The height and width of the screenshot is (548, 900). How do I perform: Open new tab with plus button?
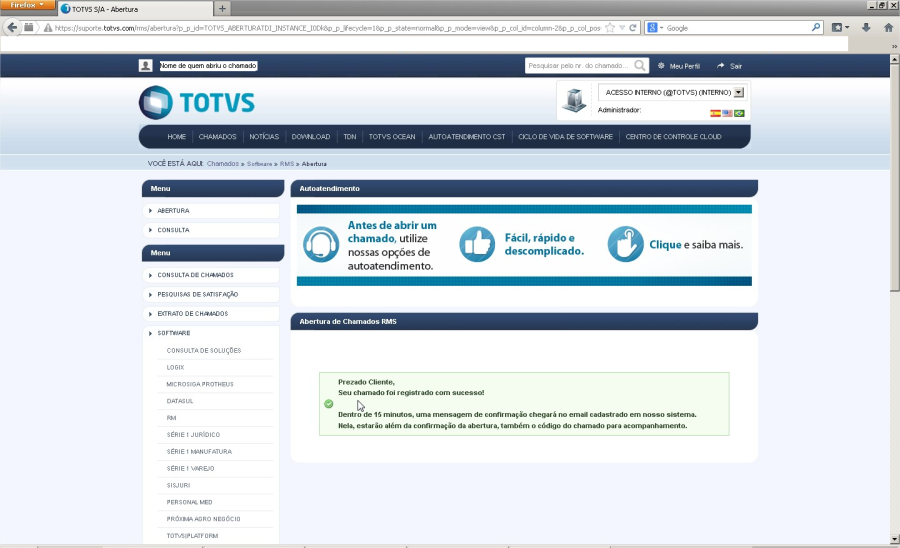222,9
